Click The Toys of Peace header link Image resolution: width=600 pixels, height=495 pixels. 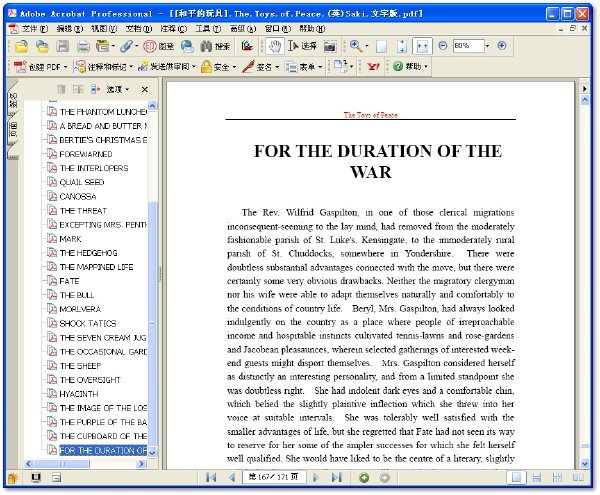(x=370, y=115)
